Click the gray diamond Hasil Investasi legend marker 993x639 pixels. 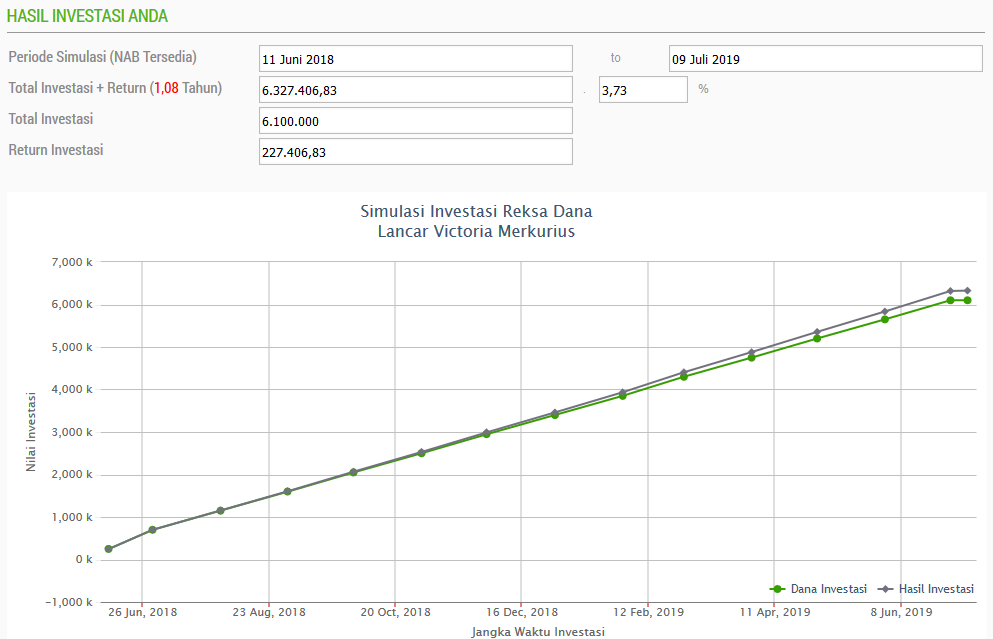(885, 589)
